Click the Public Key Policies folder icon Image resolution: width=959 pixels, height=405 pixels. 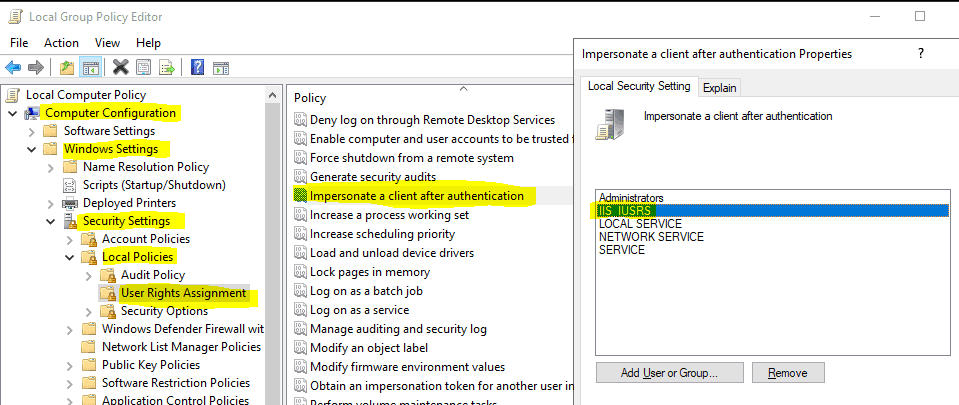tap(90, 365)
